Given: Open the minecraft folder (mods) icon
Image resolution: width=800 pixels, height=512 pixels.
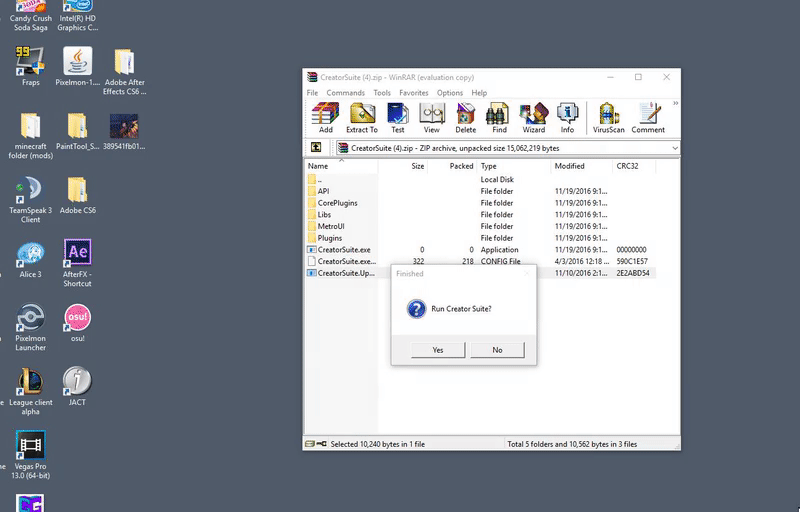Looking at the screenshot, I should [x=31, y=135].
